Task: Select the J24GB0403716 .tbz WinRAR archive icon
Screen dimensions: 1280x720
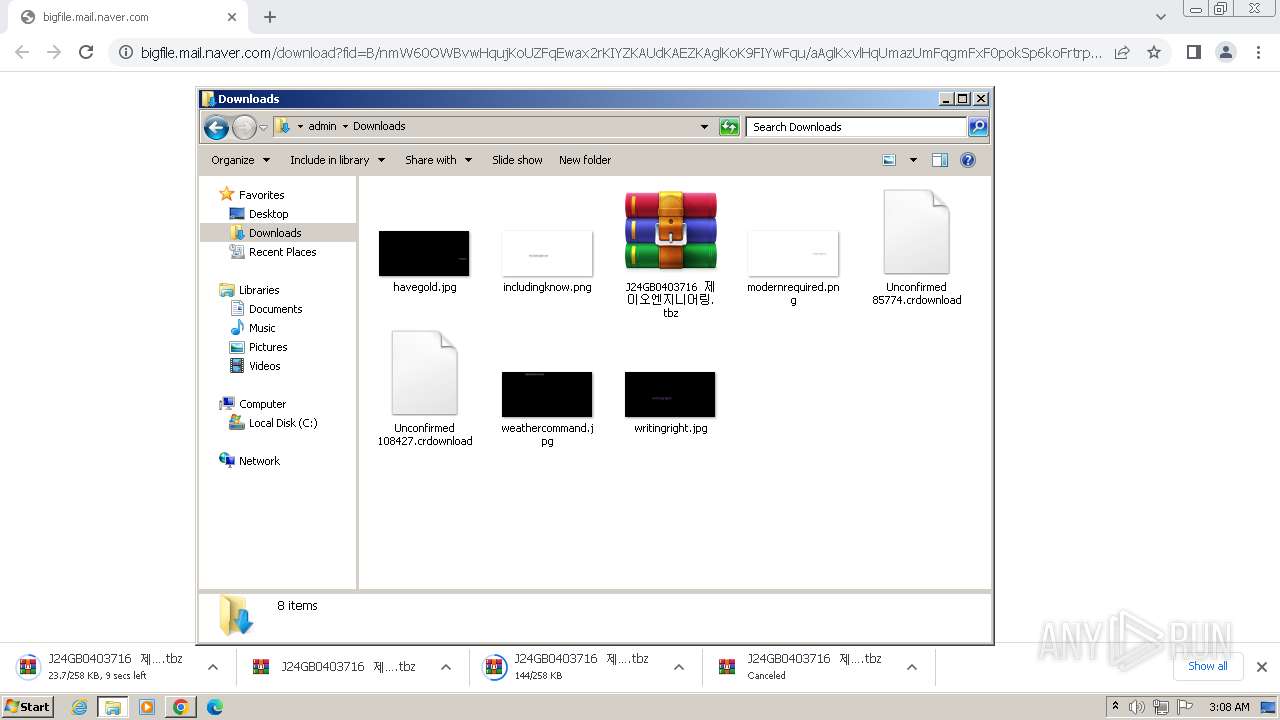Action: 671,231
